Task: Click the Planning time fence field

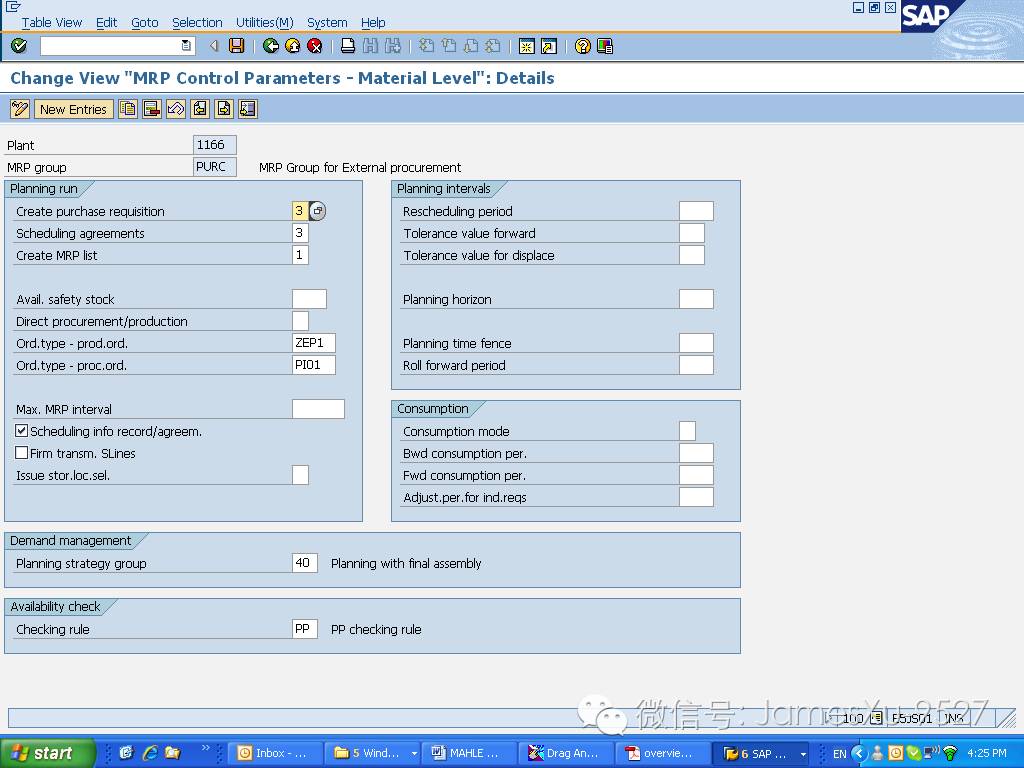Action: pos(696,343)
